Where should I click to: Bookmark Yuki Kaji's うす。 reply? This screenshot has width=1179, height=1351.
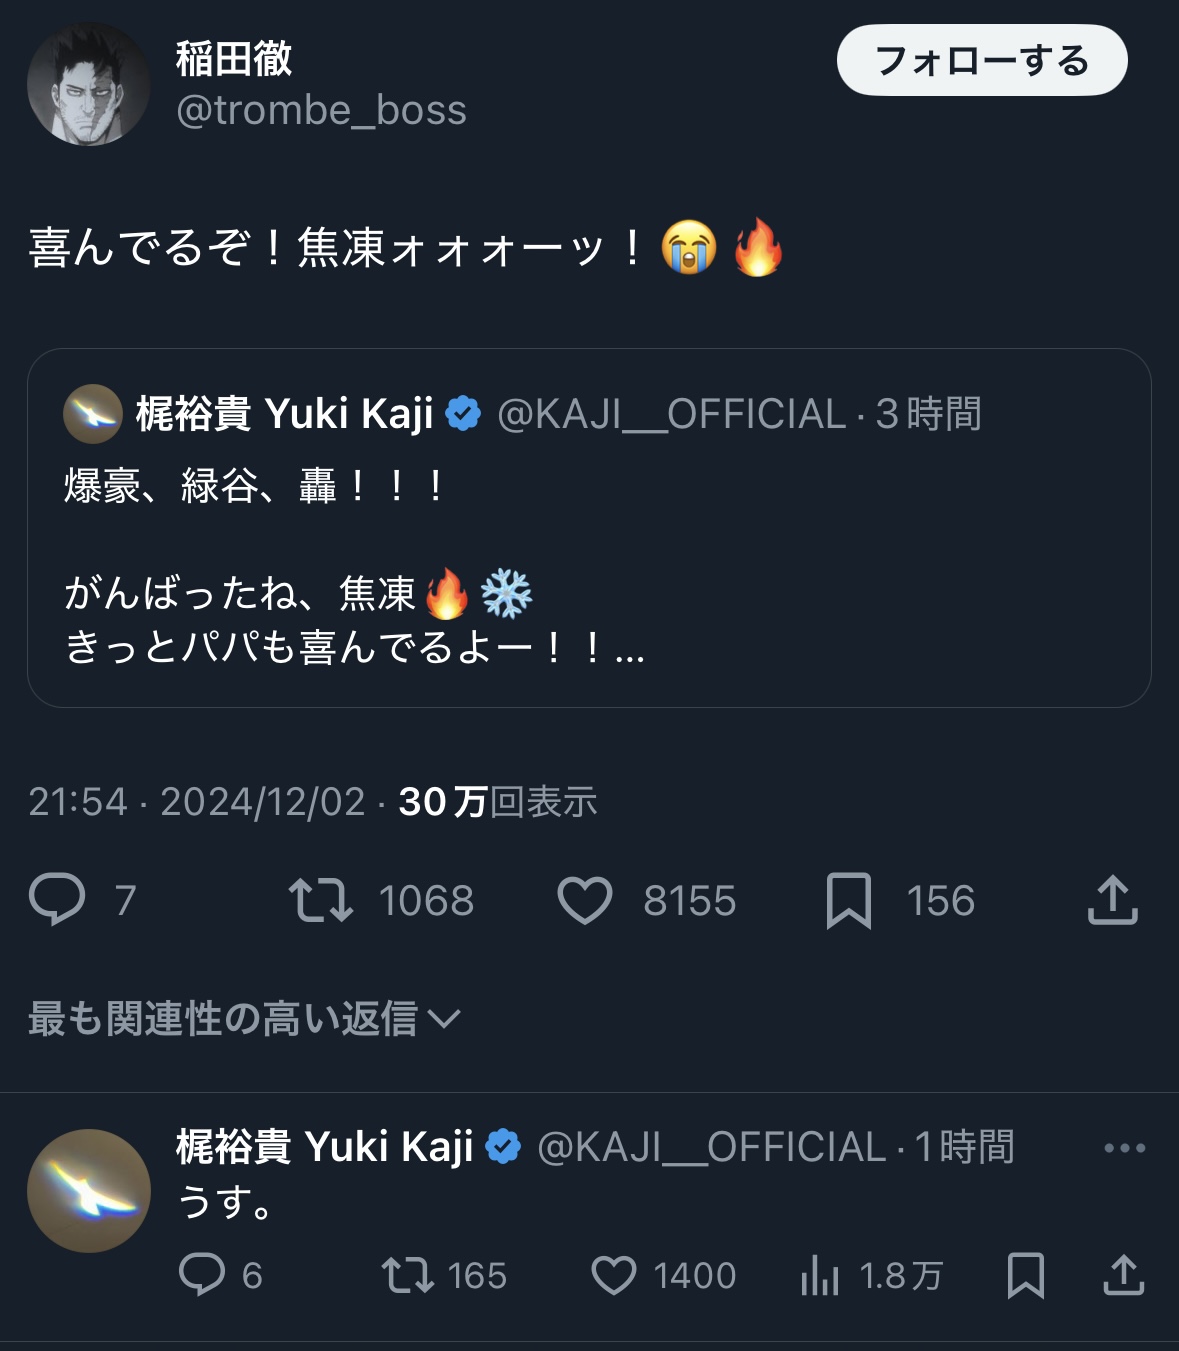(1026, 1275)
